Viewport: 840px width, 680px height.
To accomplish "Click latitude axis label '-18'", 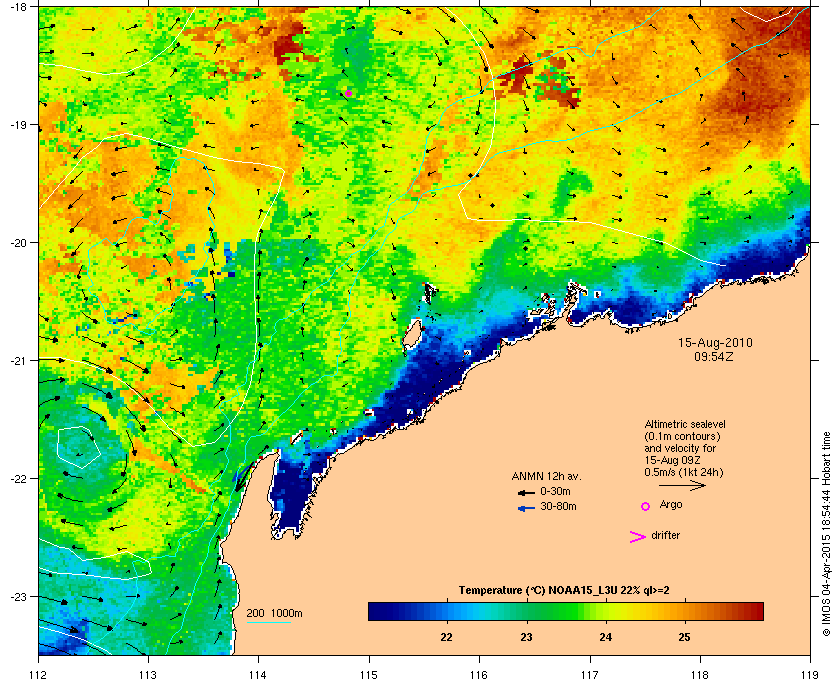I will pyautogui.click(x=17, y=6).
